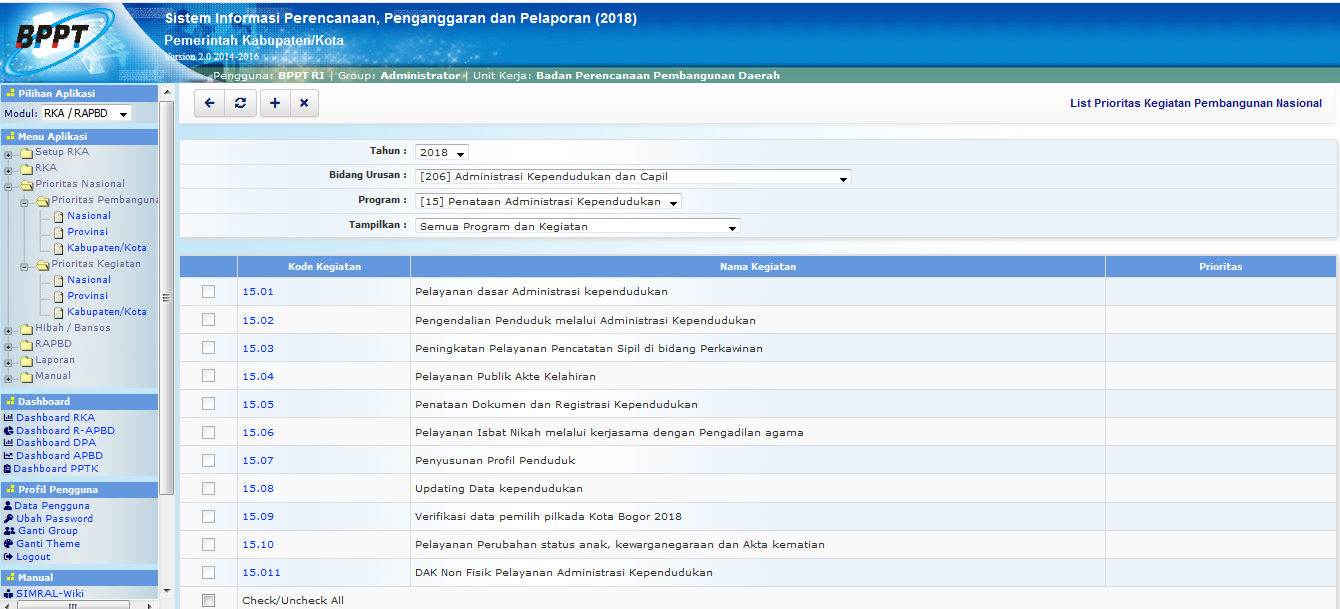Open the Tampilkan filter dropdown
Screen dimensions: 1340x609
click(578, 227)
